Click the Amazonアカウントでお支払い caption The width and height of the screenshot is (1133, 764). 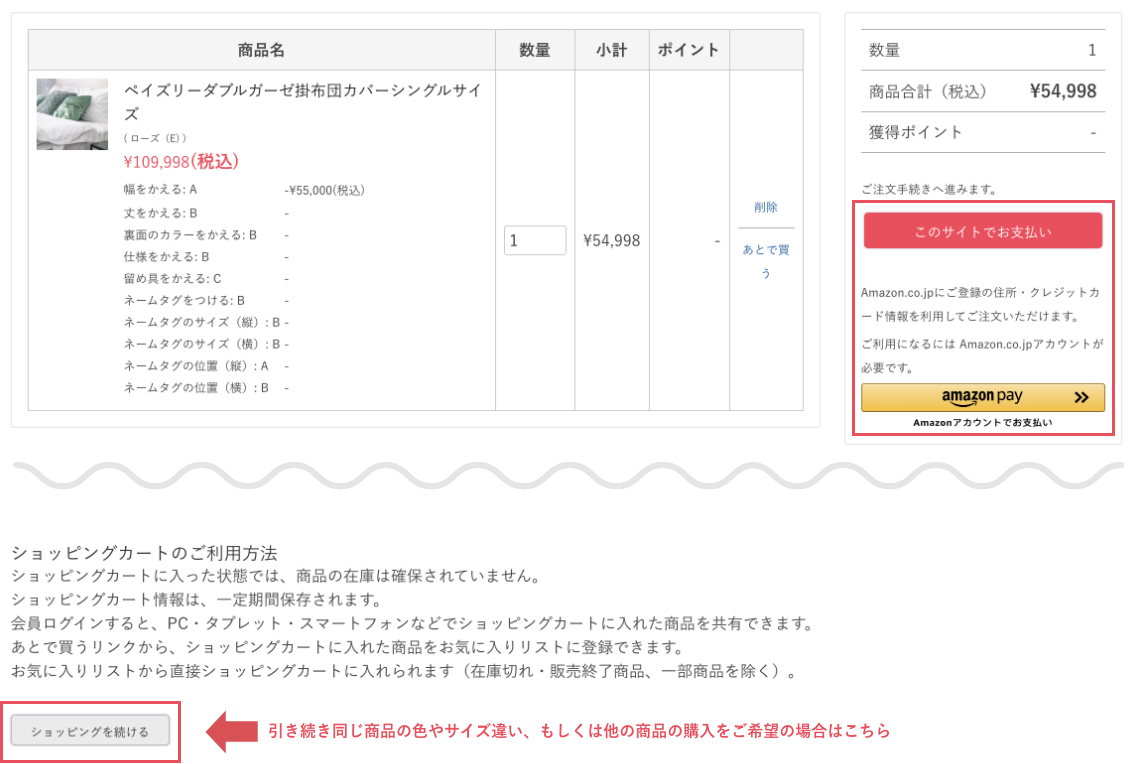click(x=982, y=423)
